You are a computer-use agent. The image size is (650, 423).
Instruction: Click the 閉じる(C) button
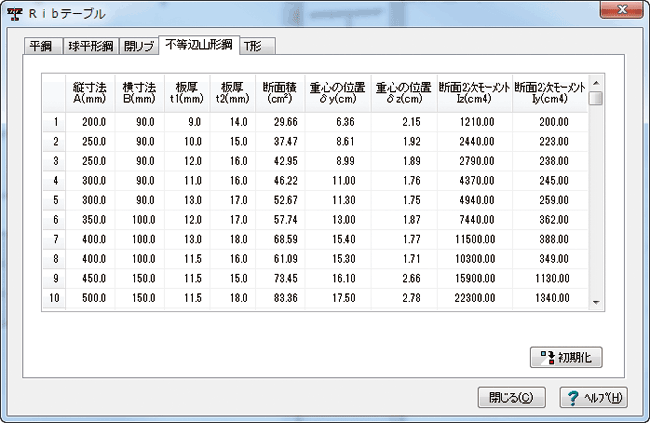[511, 398]
